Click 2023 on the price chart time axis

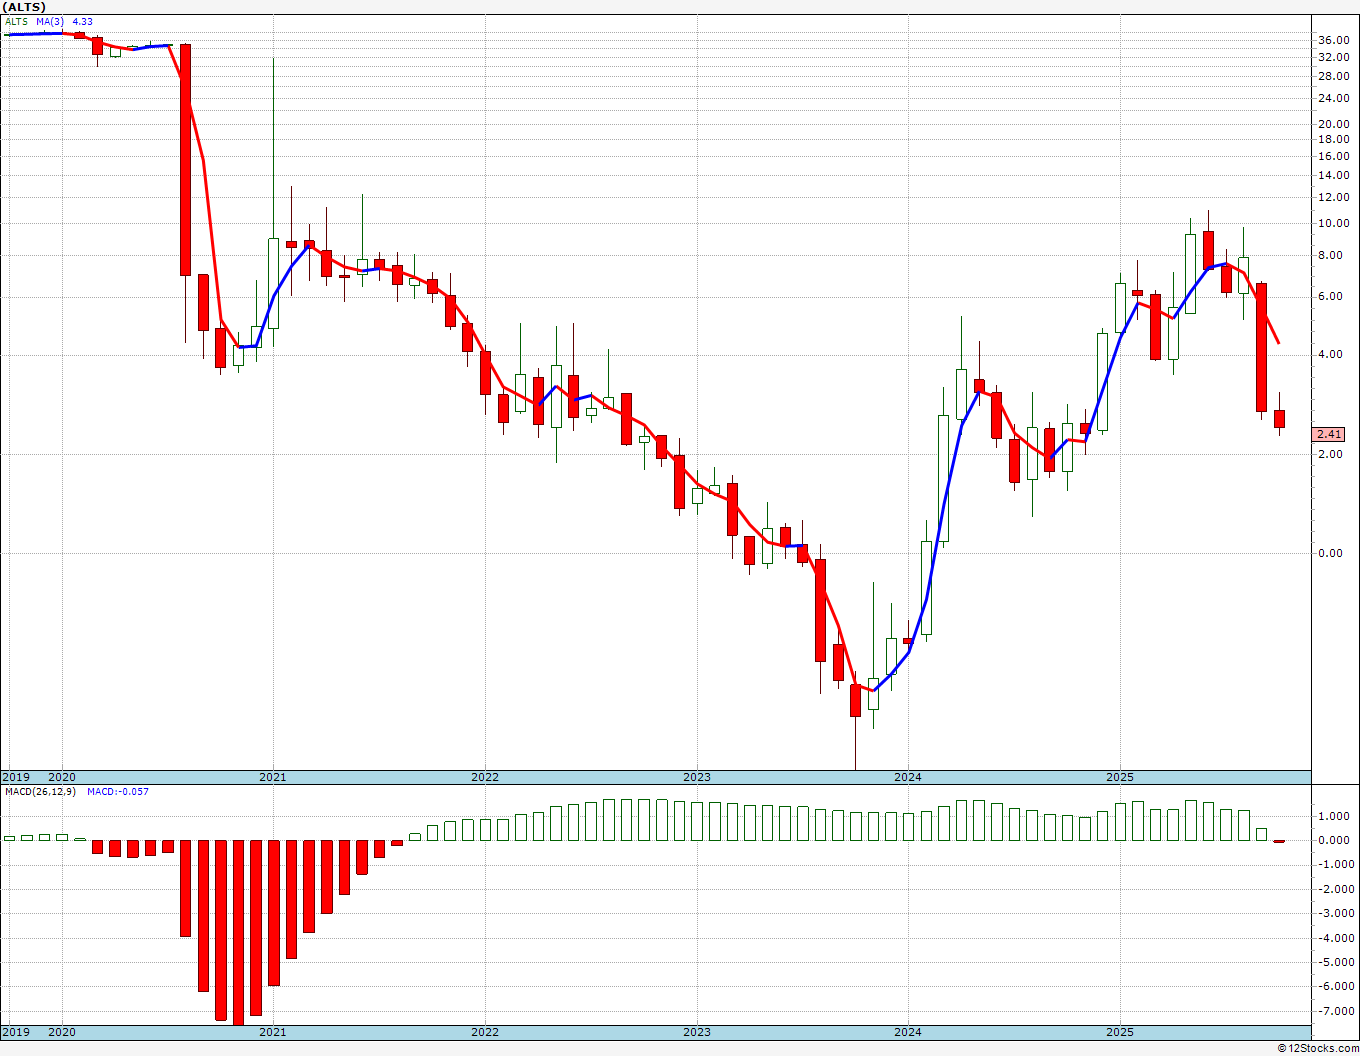click(x=697, y=777)
